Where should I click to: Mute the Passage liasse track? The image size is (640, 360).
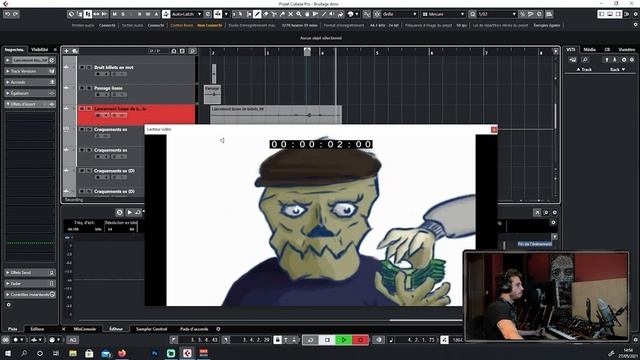tap(82, 88)
